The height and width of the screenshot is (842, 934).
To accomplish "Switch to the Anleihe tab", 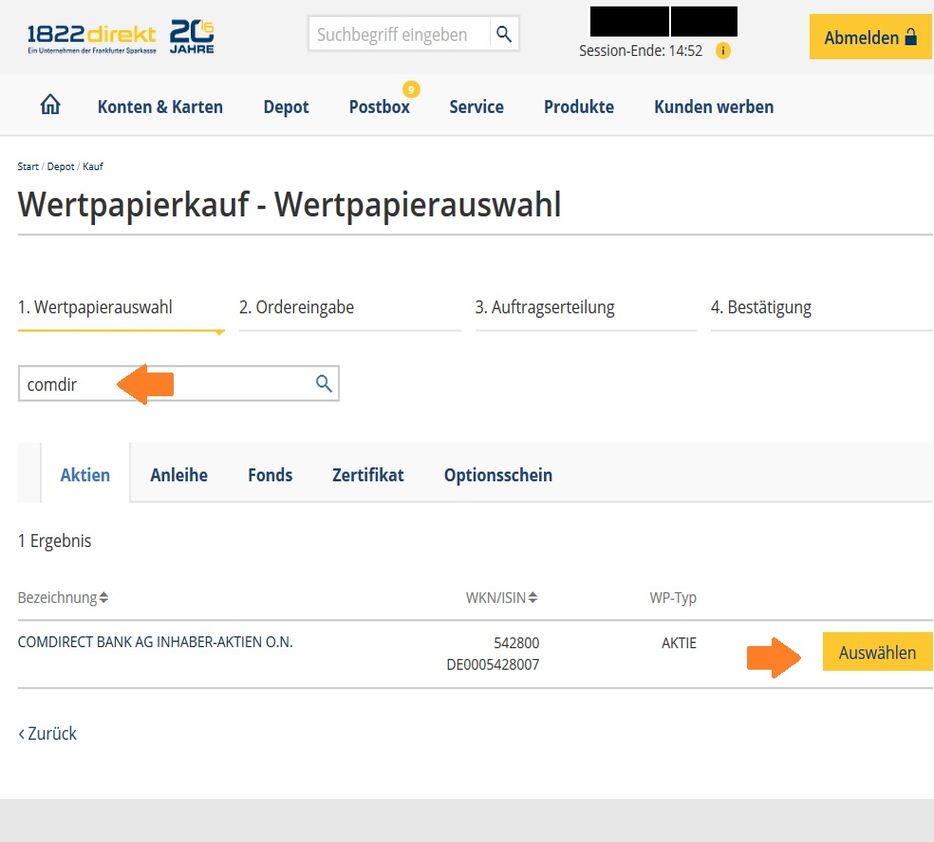I will pyautogui.click(x=179, y=475).
